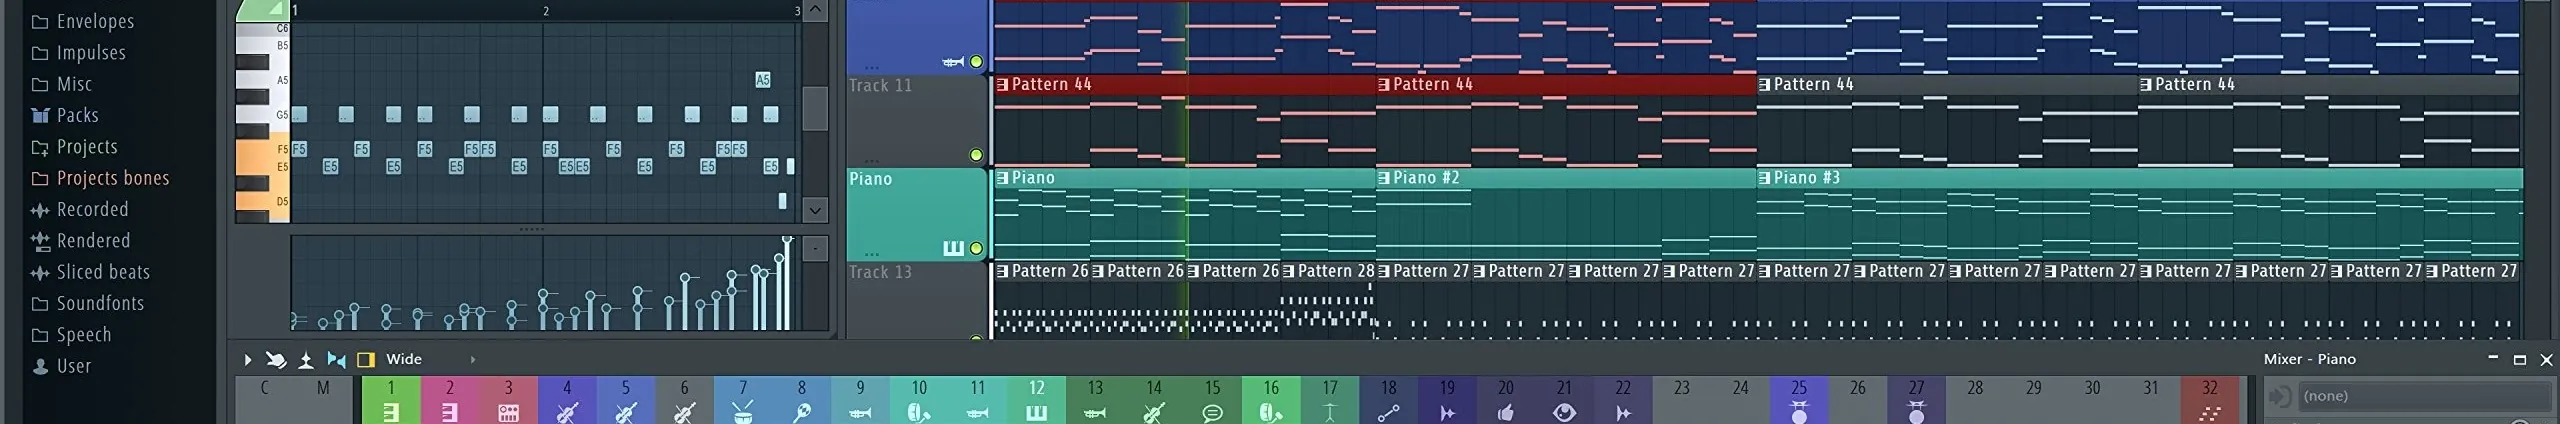The height and width of the screenshot is (424, 2560).
Task: Toggle the yellow mixer view square button
Action: (x=366, y=360)
